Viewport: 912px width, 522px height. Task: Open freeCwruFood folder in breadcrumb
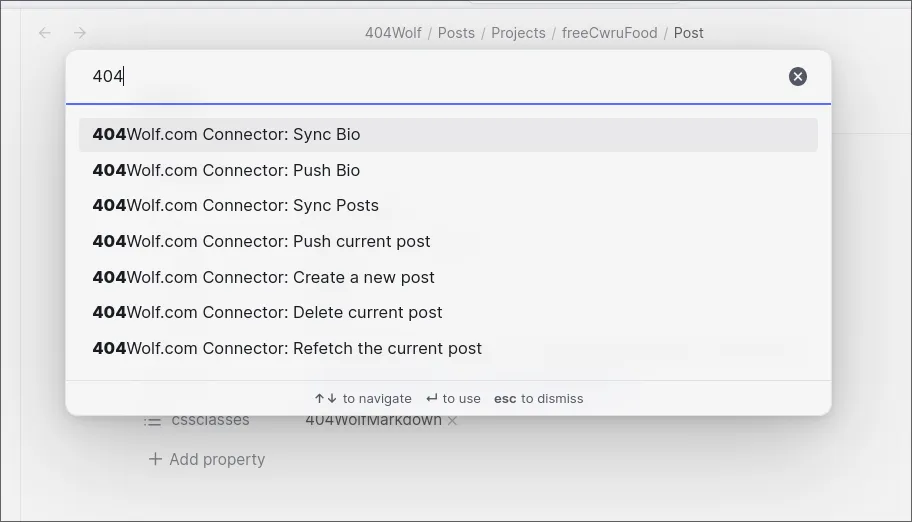coord(609,33)
